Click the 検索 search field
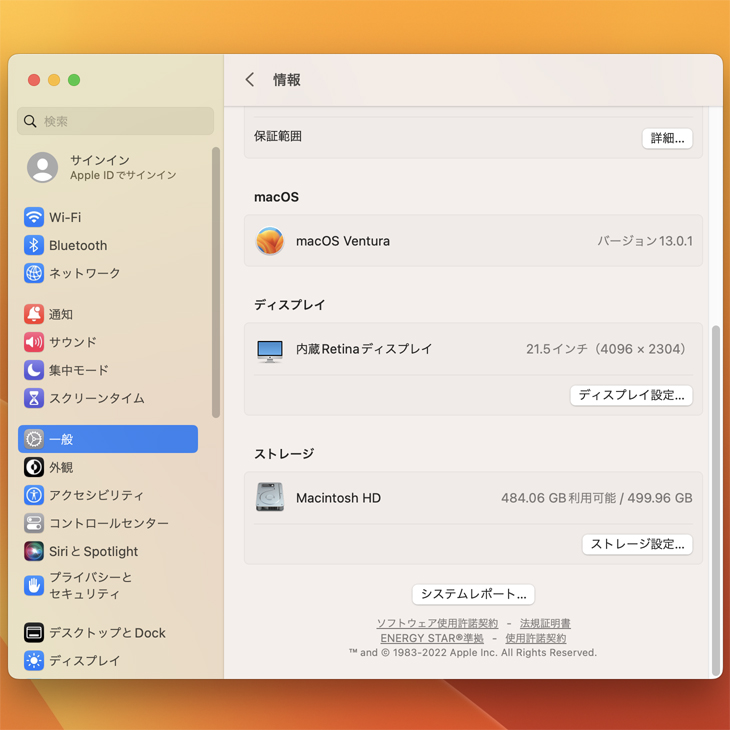730x730 pixels. (115, 121)
